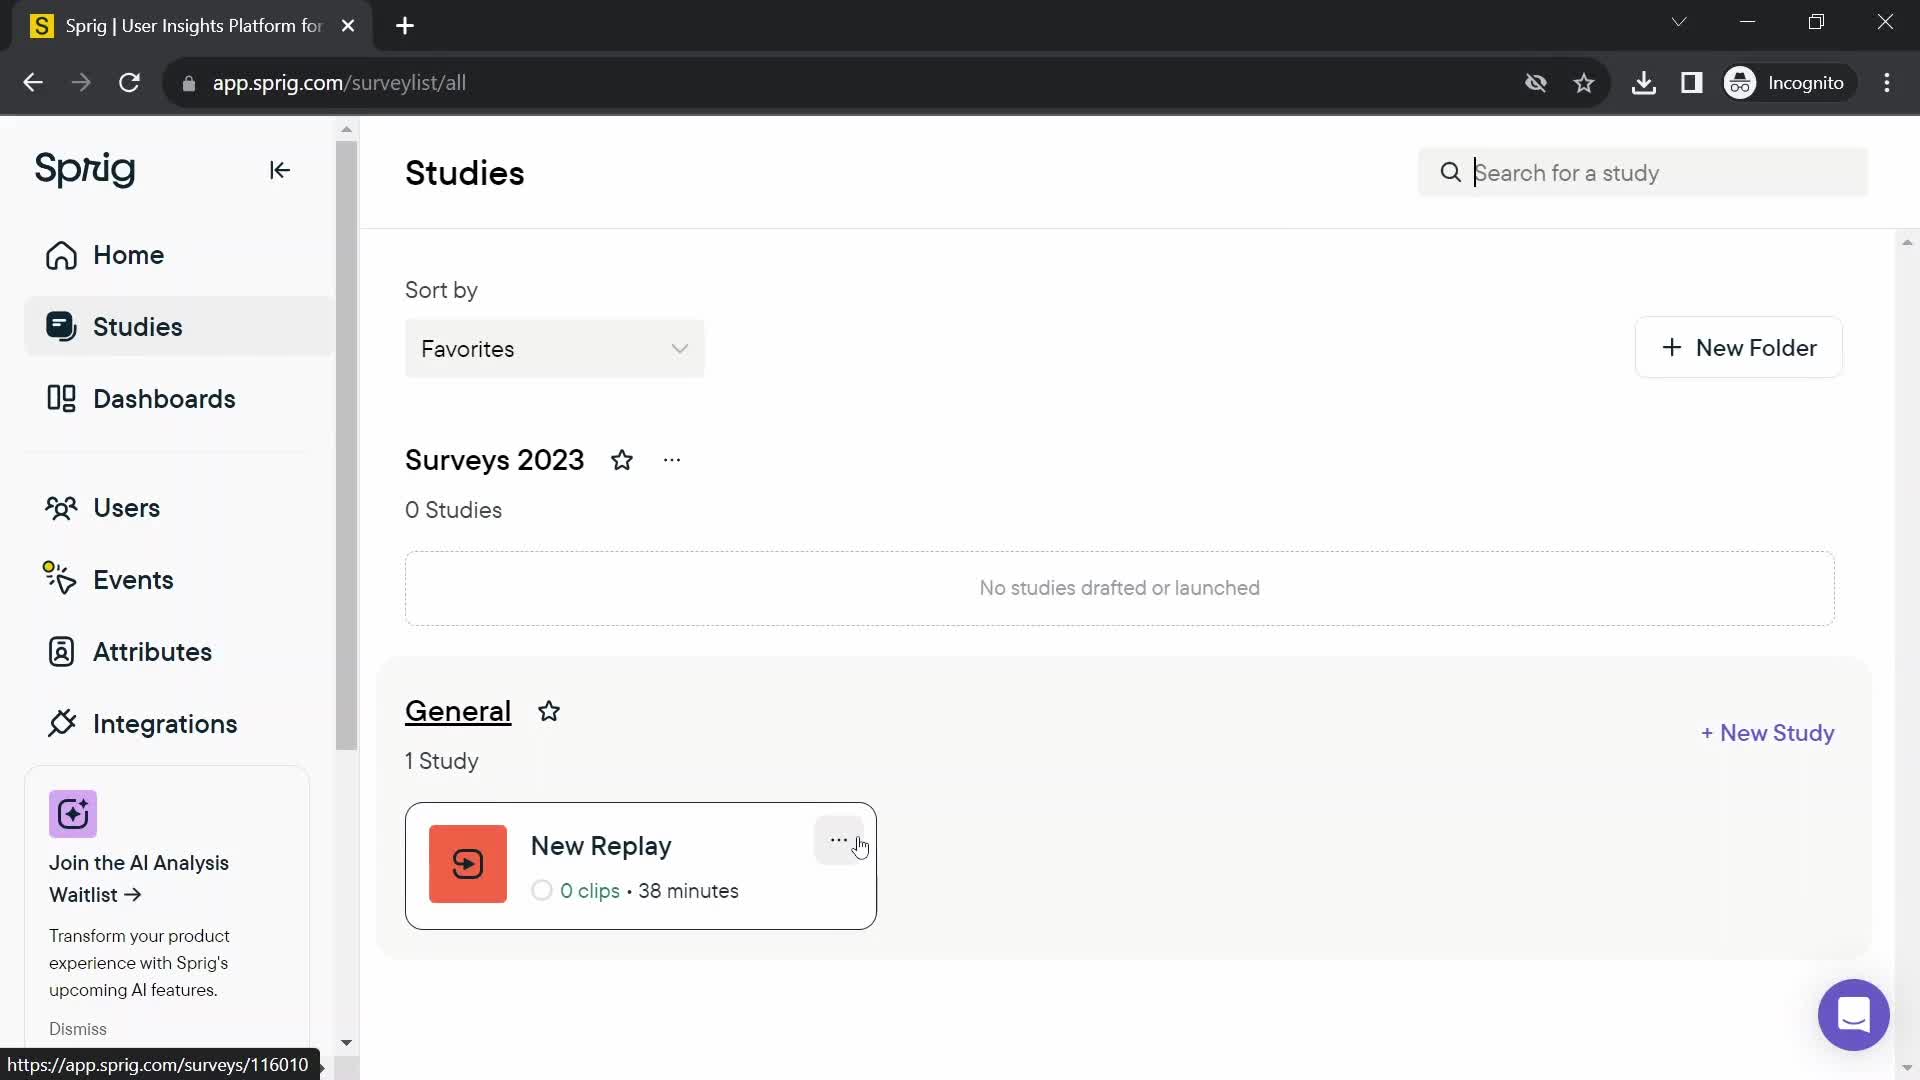Screen dimensions: 1920x1080
Task: Select the New Replay study radio button
Action: pyautogui.click(x=542, y=890)
